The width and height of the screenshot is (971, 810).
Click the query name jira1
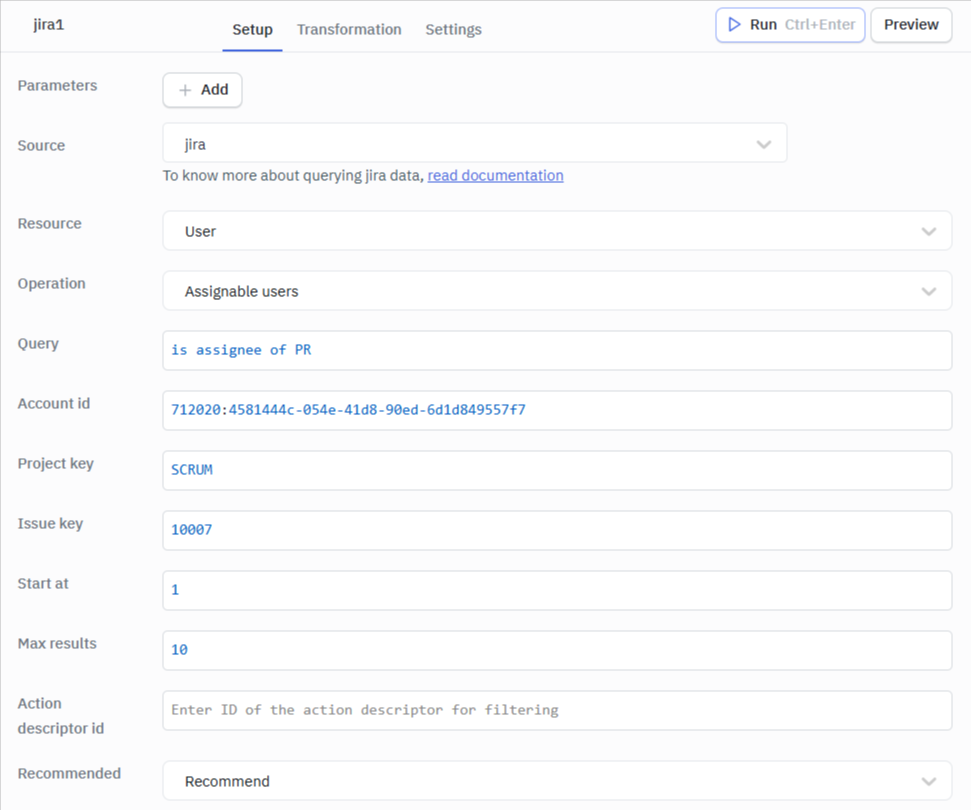point(49,25)
